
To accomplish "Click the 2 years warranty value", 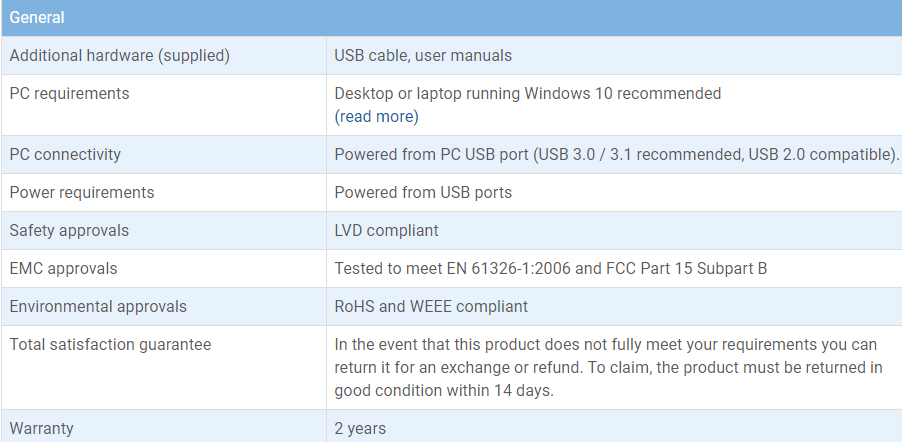I will [360, 428].
